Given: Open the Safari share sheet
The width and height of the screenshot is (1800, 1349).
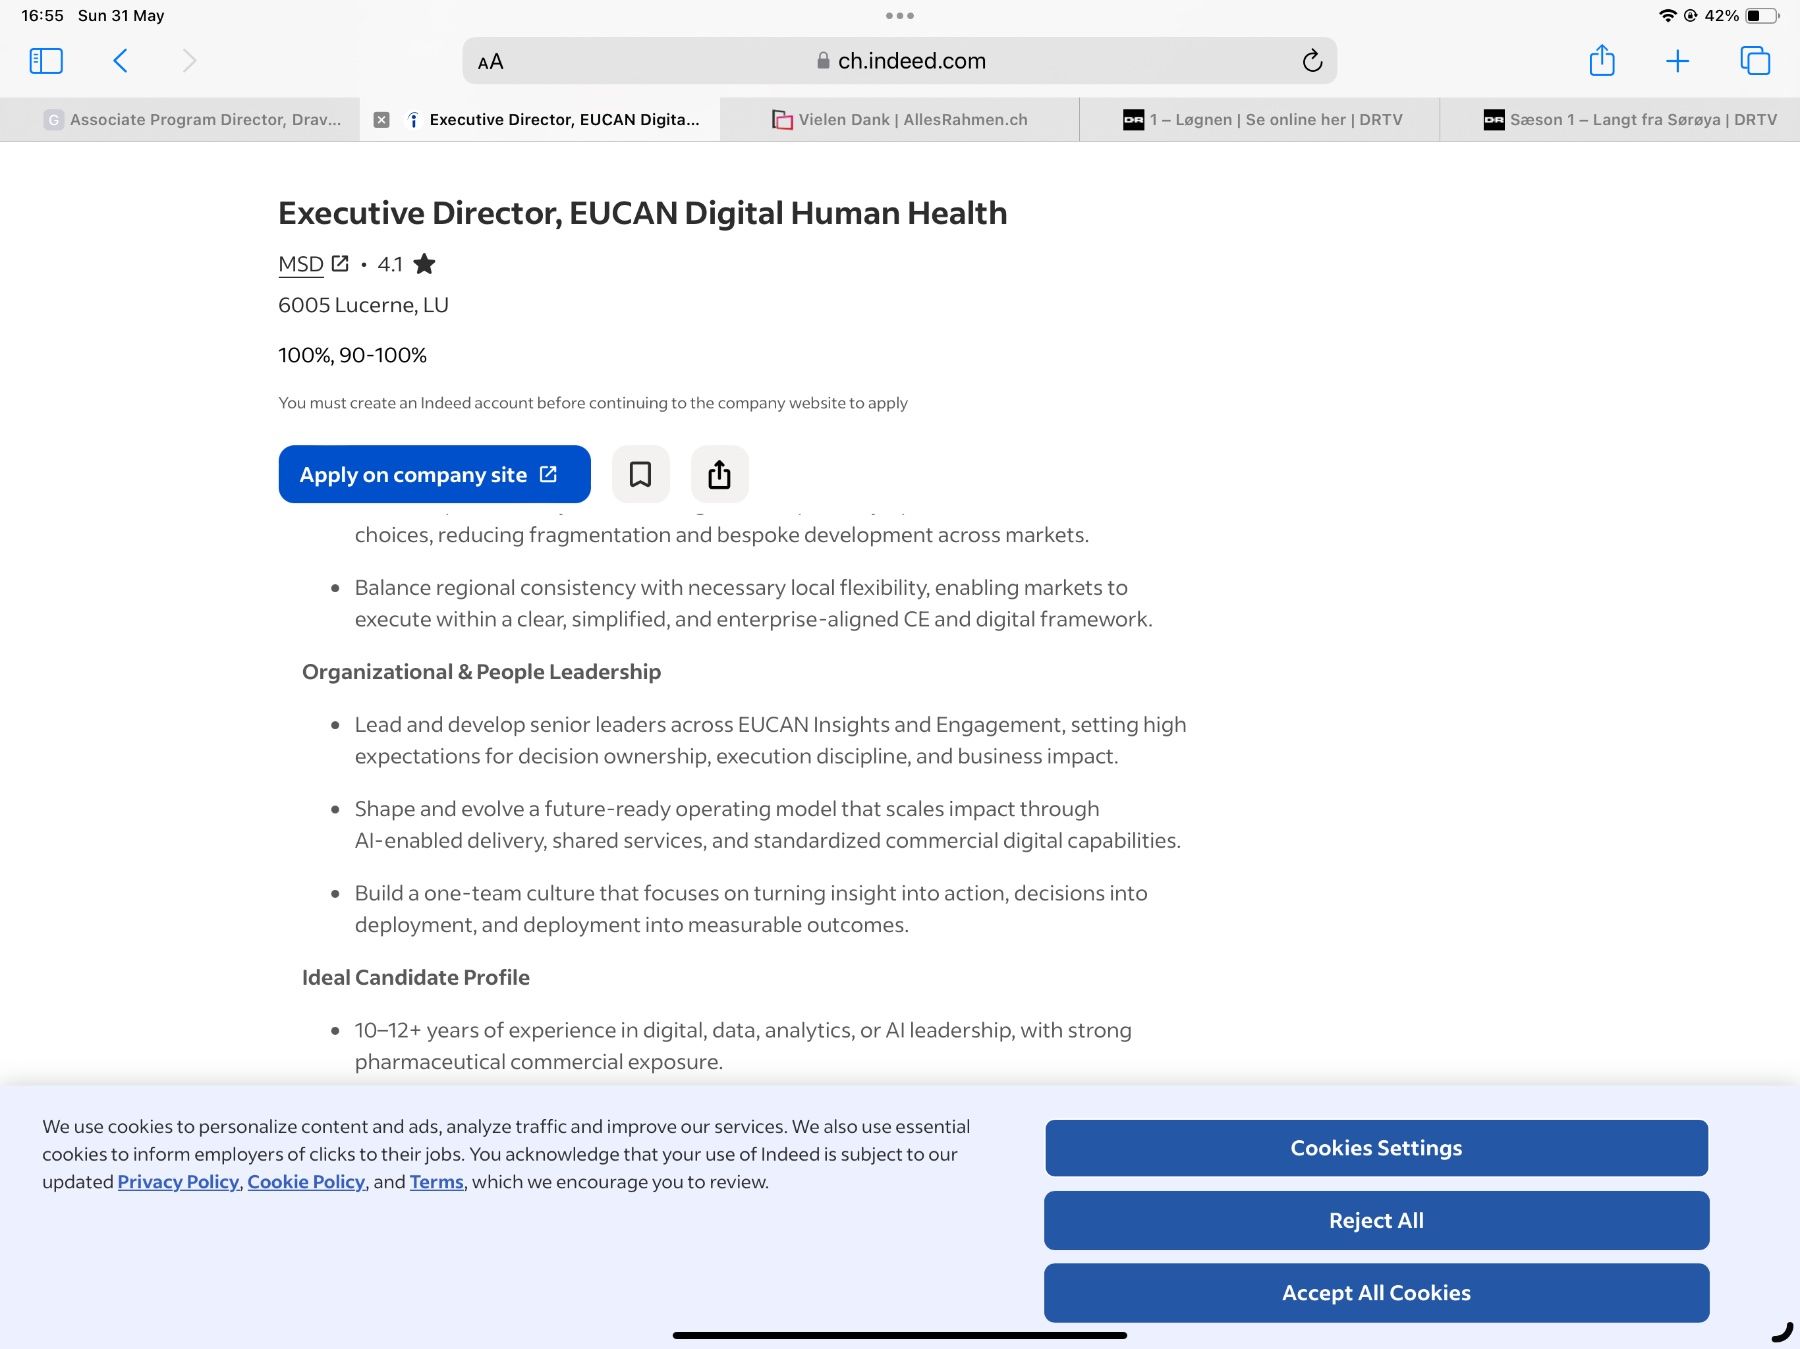Looking at the screenshot, I should pyautogui.click(x=1602, y=60).
